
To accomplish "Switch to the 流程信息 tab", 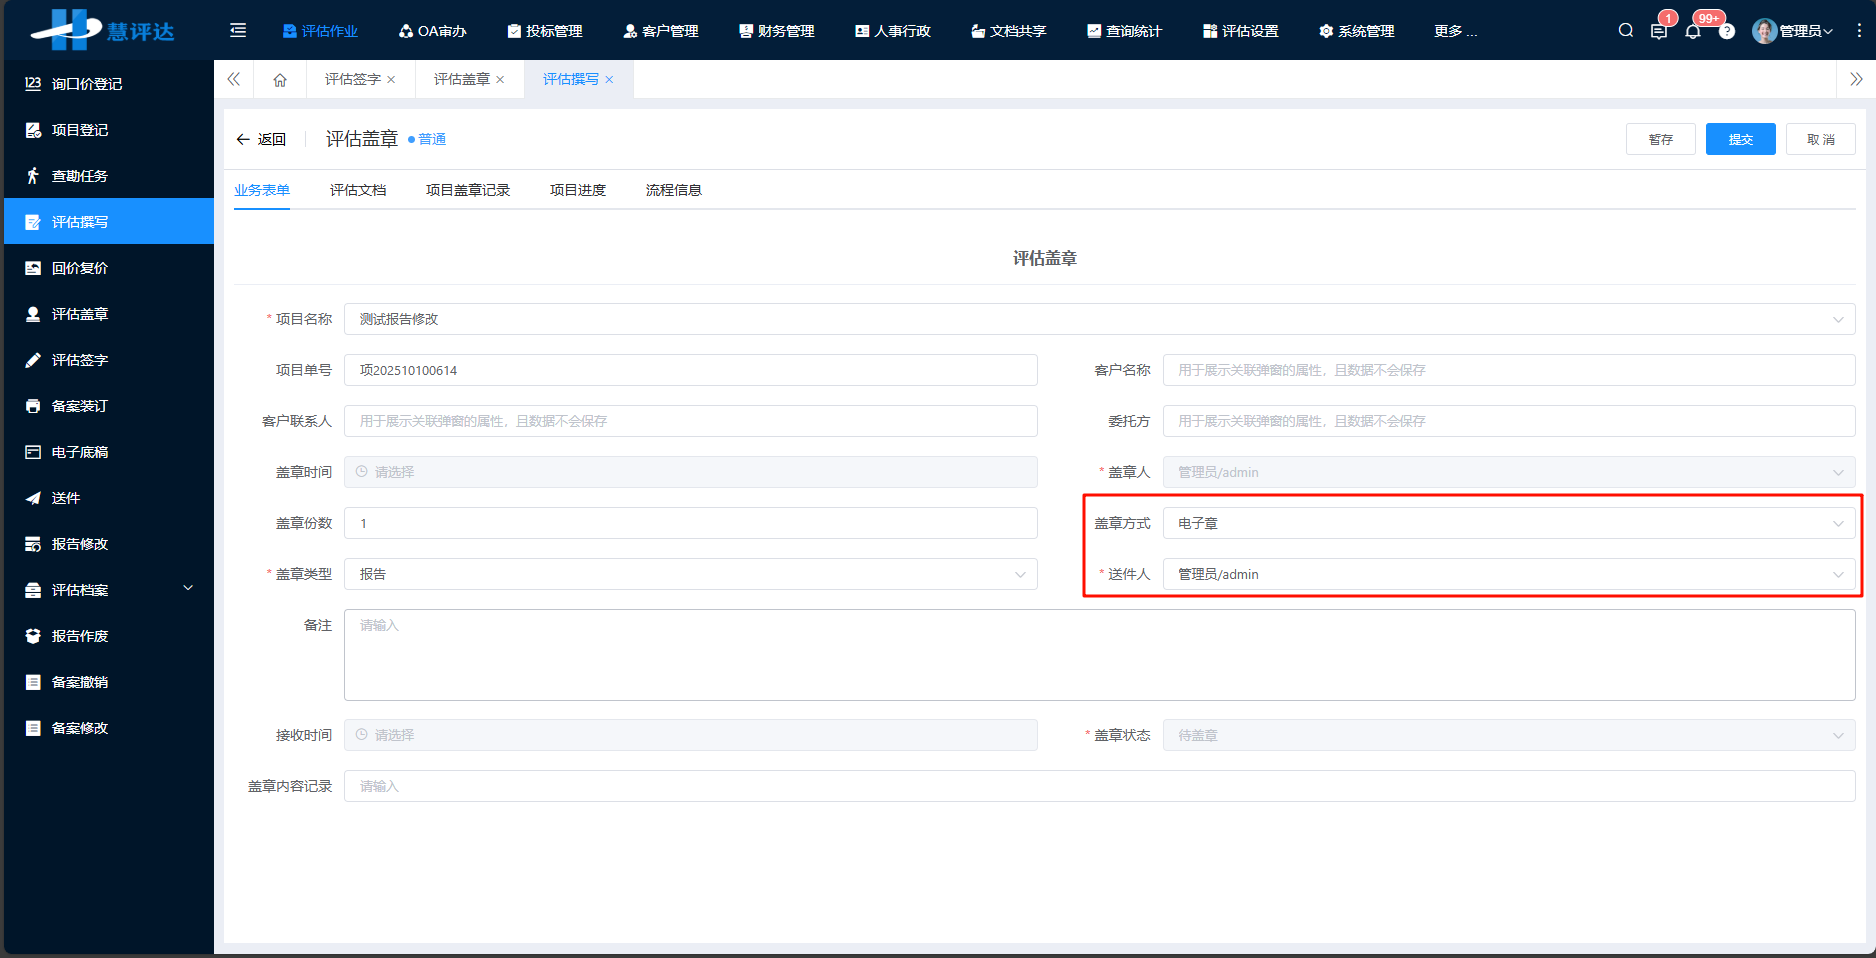I will (x=674, y=189).
